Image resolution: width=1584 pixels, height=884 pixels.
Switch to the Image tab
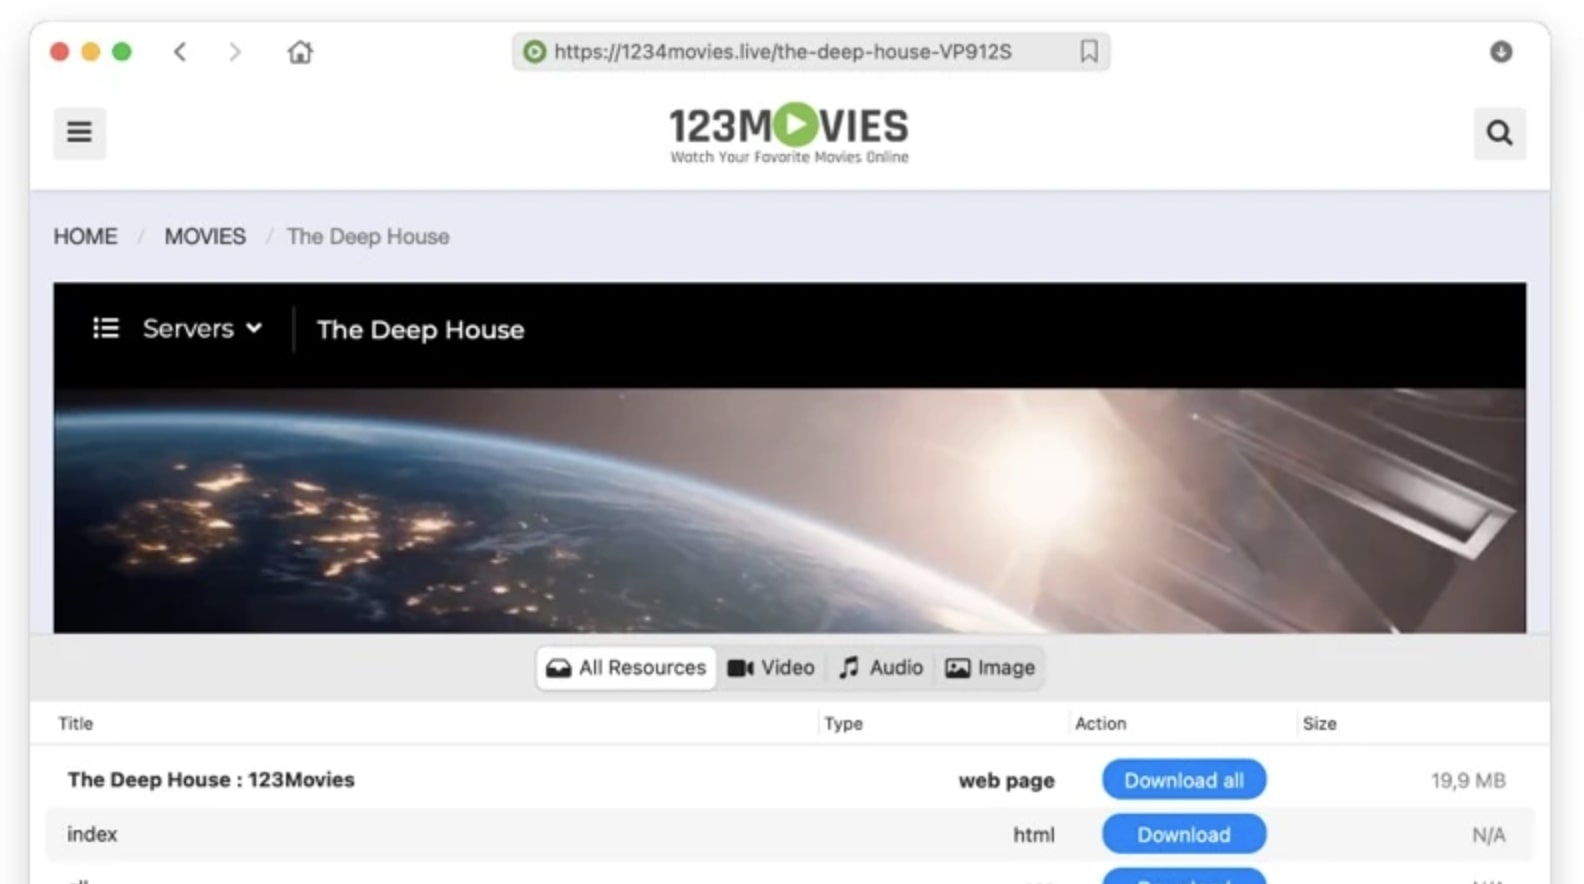(x=990, y=668)
